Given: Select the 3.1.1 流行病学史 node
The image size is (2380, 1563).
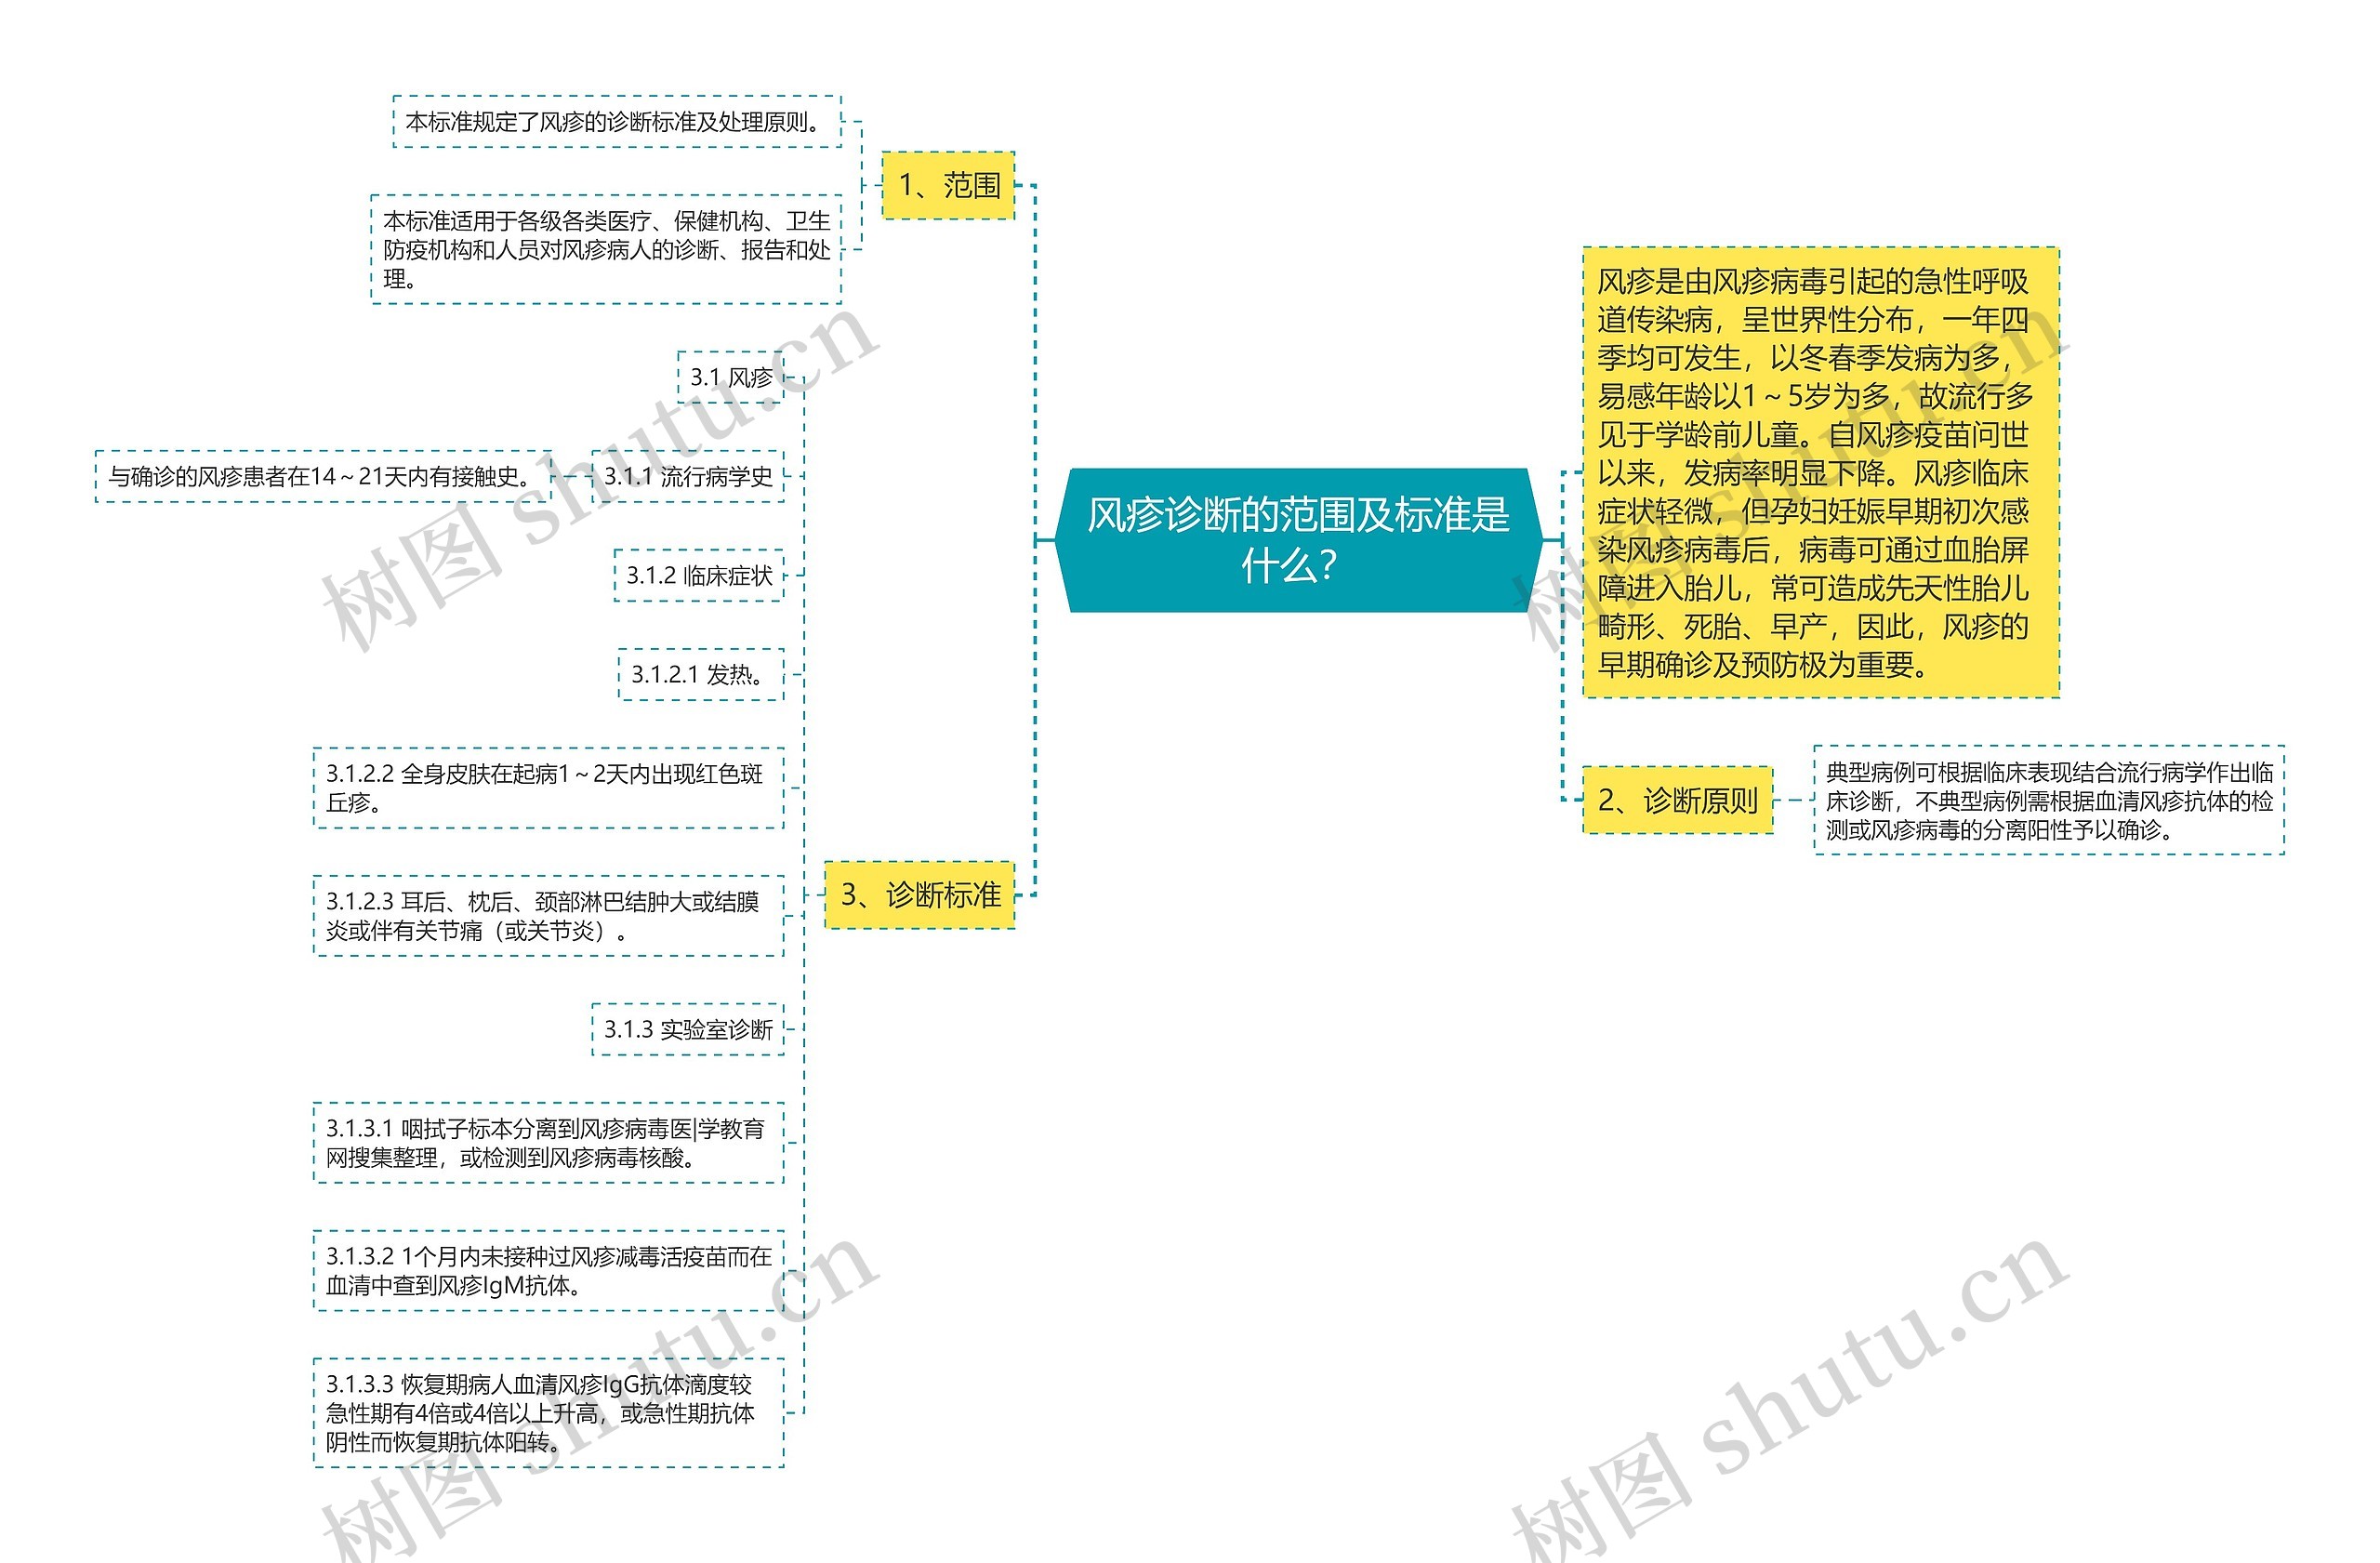Looking at the screenshot, I should [x=692, y=478].
